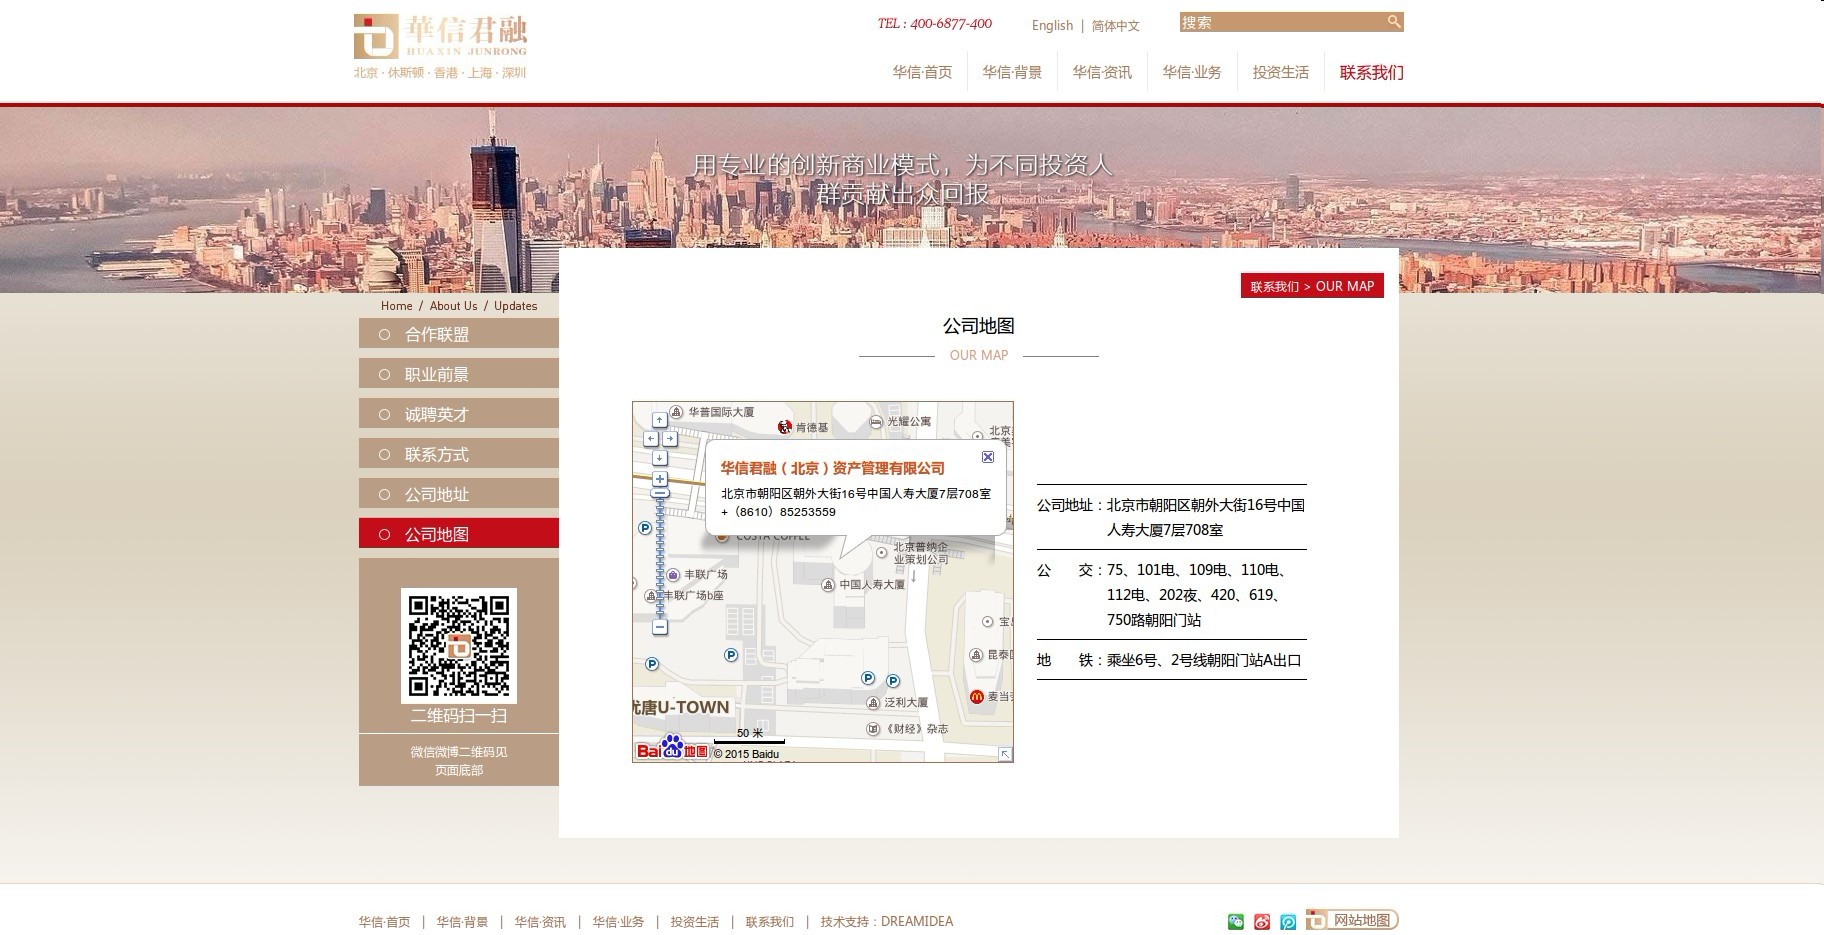Screen dimensions: 1824x935
Task: Close the map info popup
Action: (x=988, y=457)
